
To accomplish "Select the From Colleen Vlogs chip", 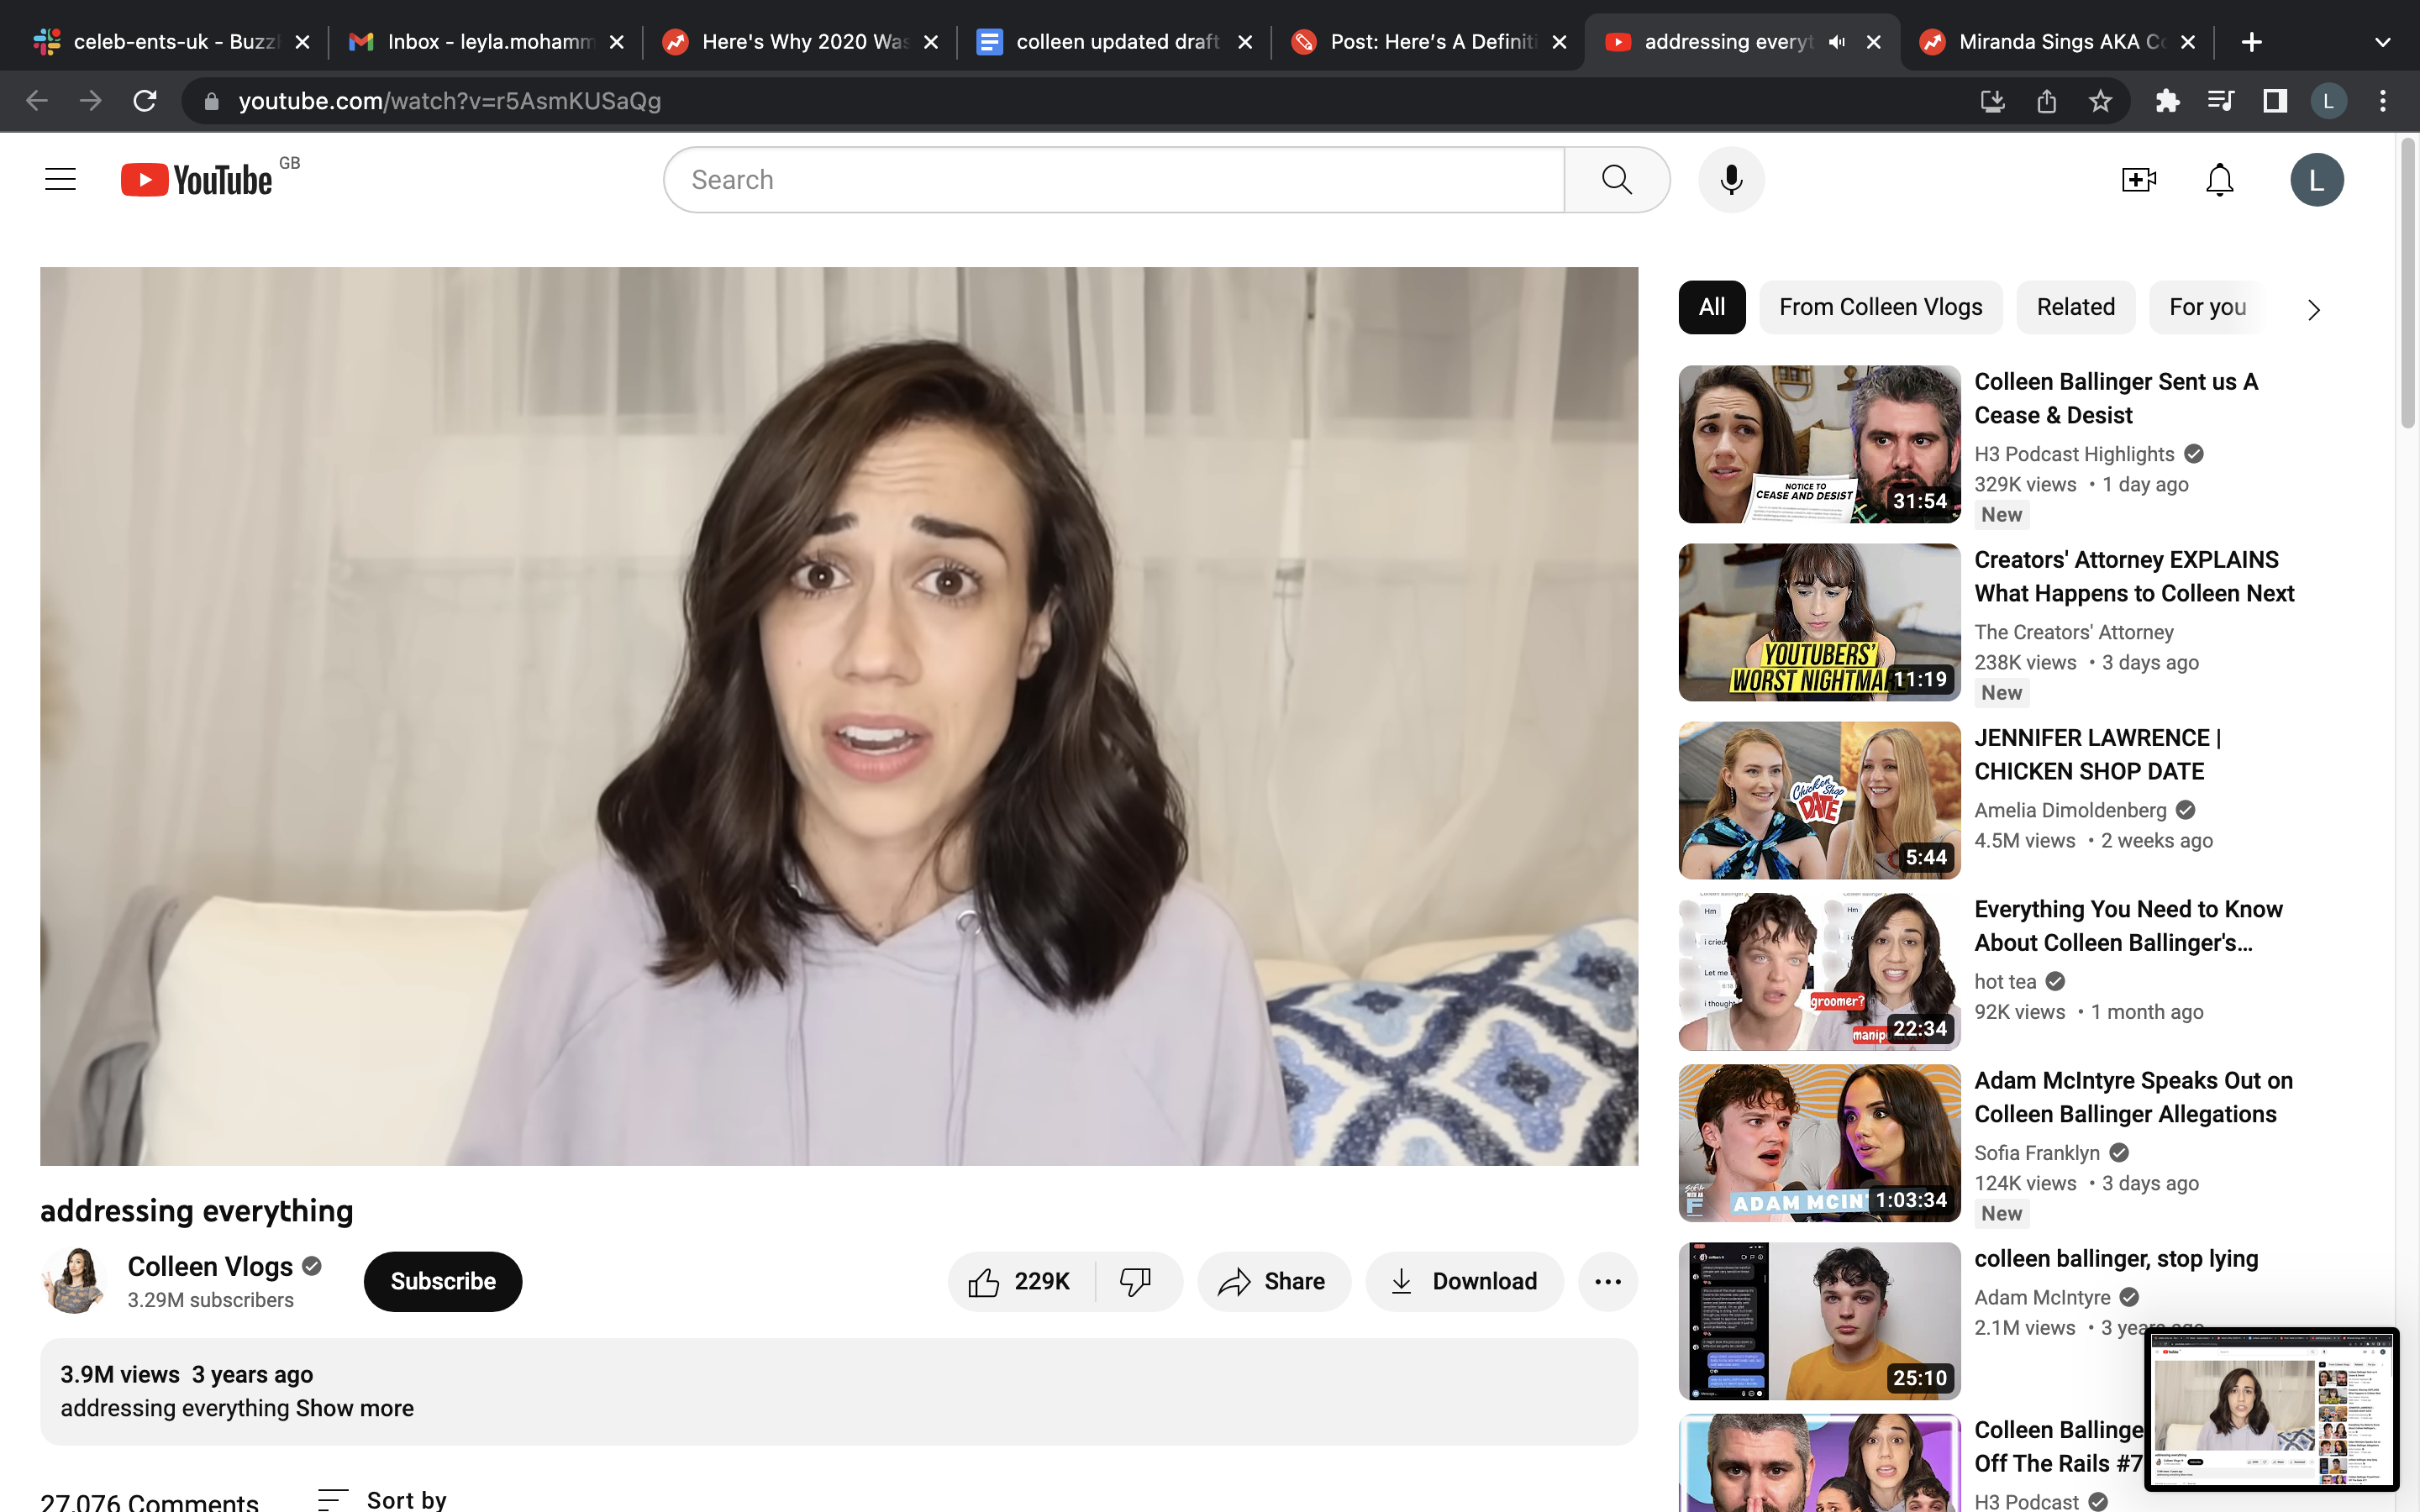I will click(x=1880, y=307).
